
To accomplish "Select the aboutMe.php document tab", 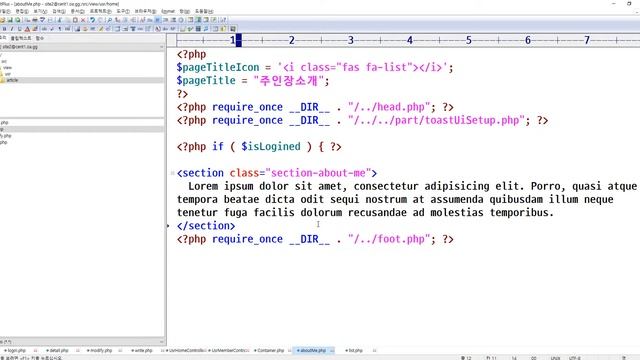I will pyautogui.click(x=312, y=351).
